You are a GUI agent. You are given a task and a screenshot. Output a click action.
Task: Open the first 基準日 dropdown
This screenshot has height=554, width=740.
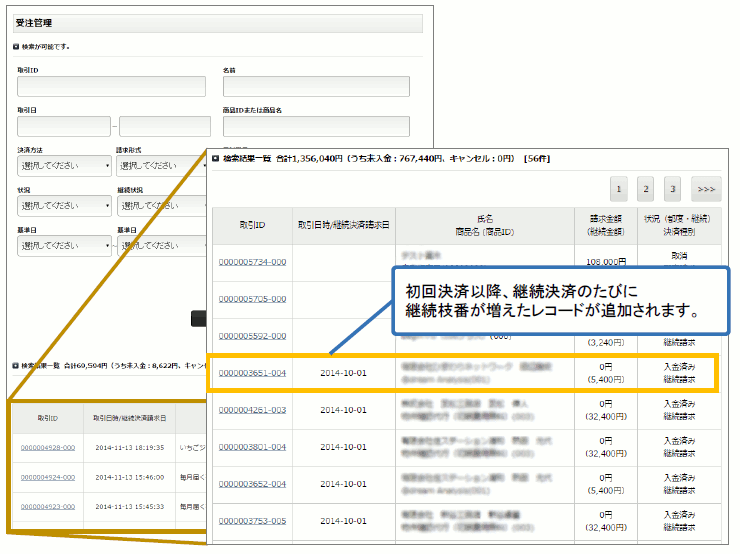63,246
